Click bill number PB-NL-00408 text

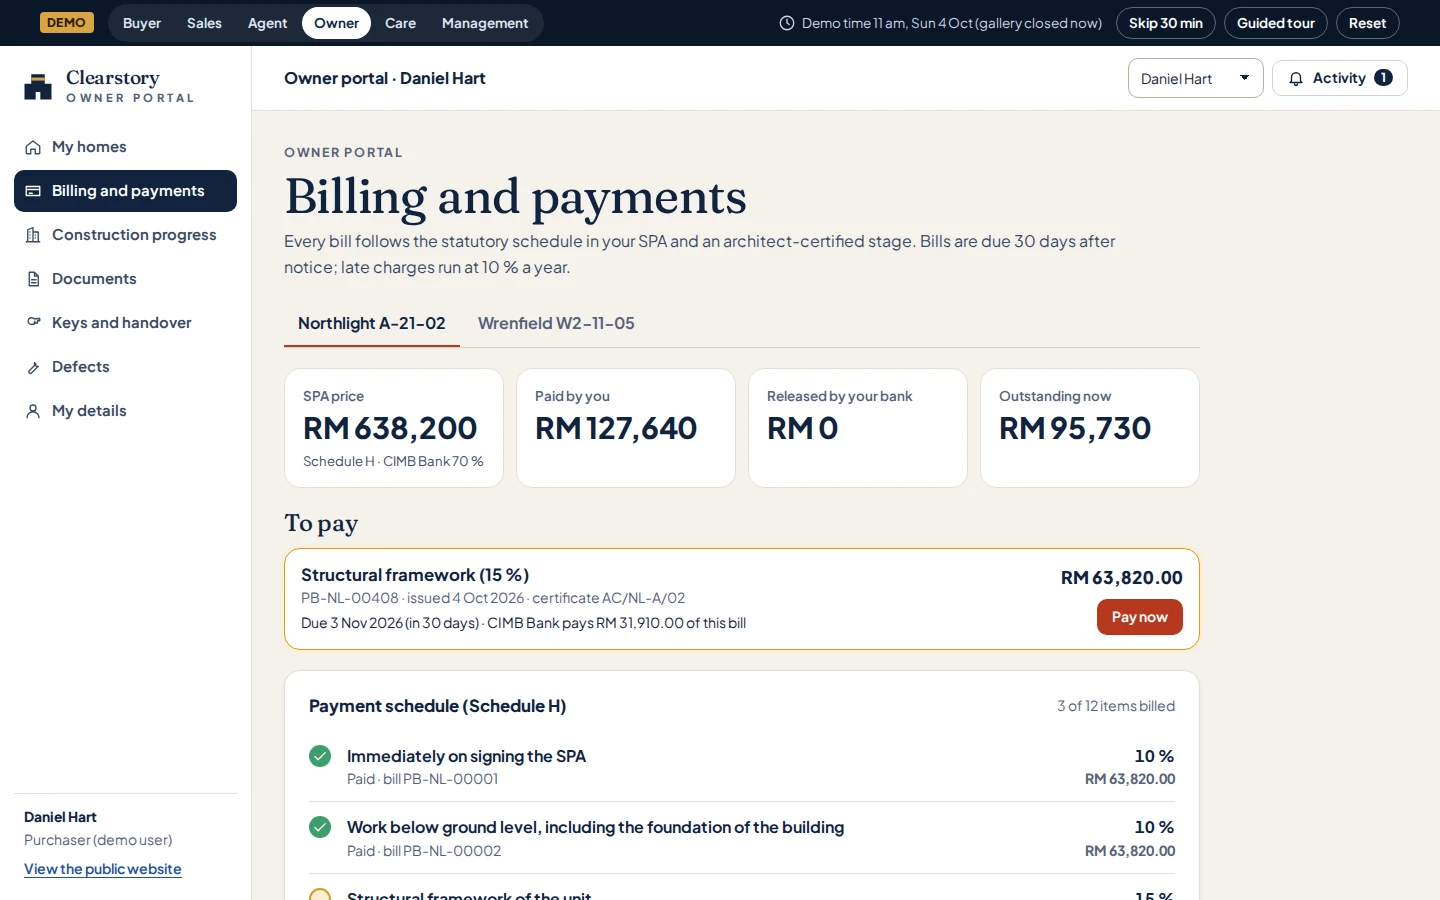(350, 598)
